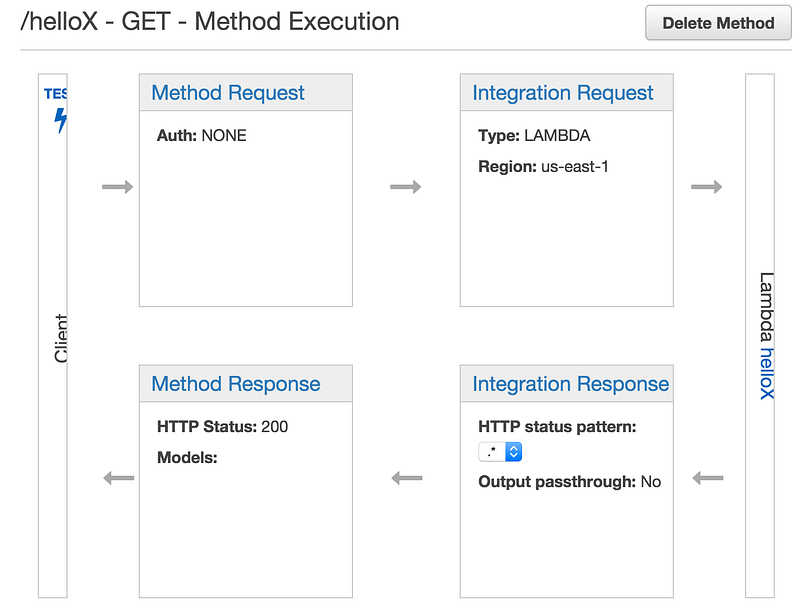This screenshot has width=800, height=603.
Task: Click the Auth: NONE setting
Action: coord(202,135)
